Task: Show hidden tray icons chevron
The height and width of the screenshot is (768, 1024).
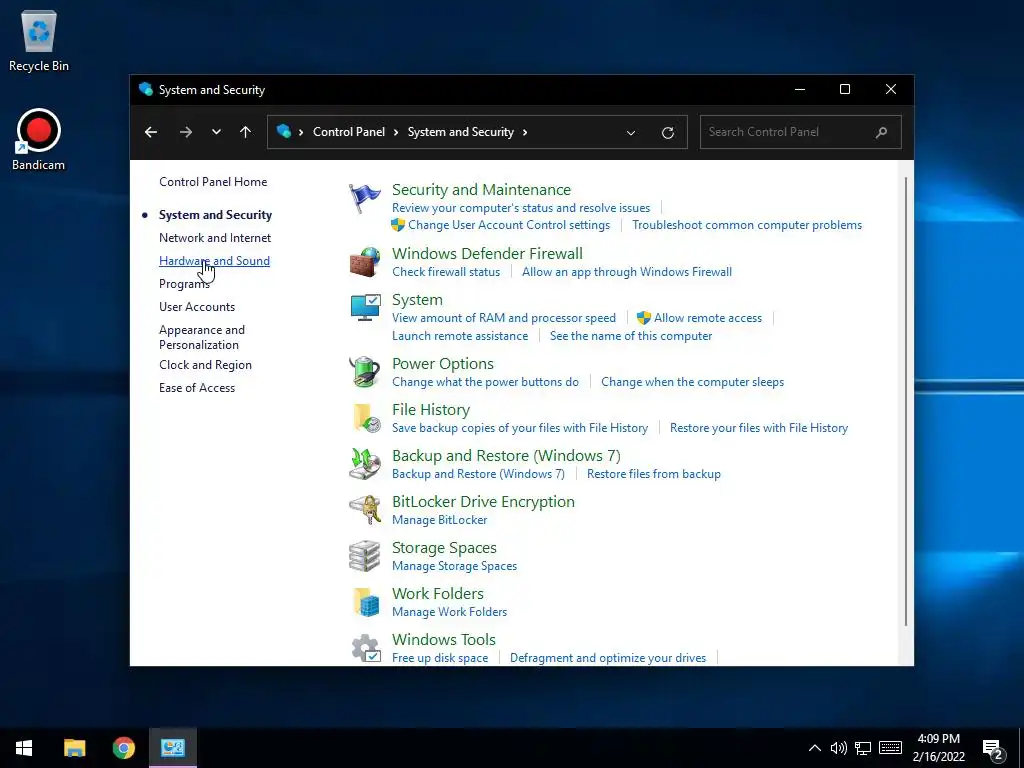Action: coord(814,748)
